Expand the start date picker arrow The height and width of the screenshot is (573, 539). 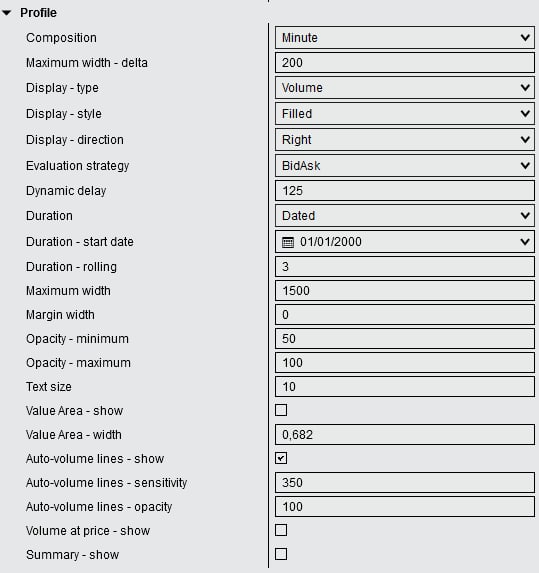tap(525, 242)
